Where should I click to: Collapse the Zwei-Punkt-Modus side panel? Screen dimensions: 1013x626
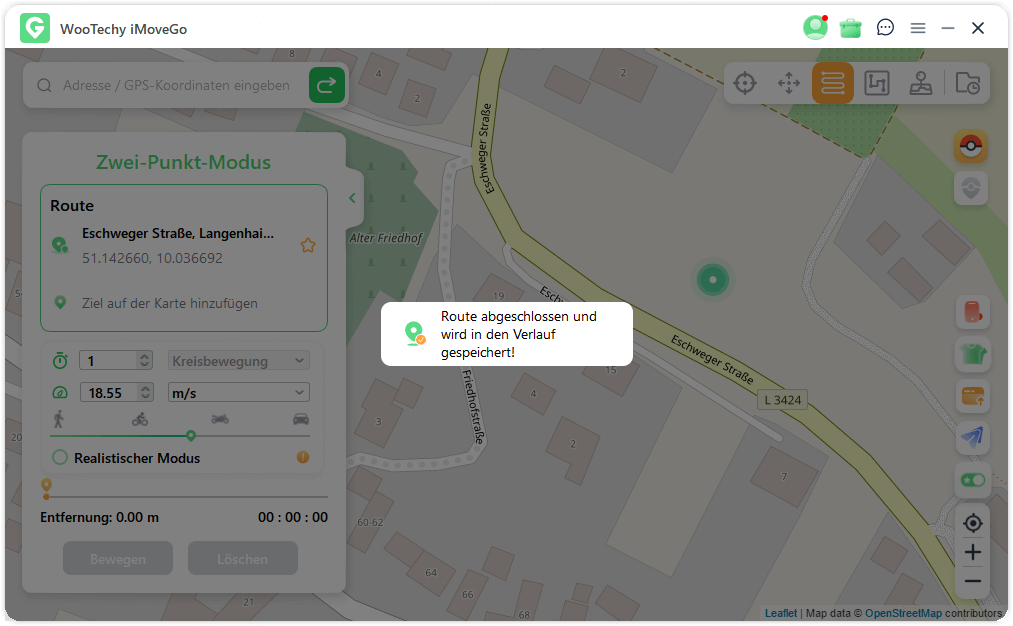pos(352,198)
